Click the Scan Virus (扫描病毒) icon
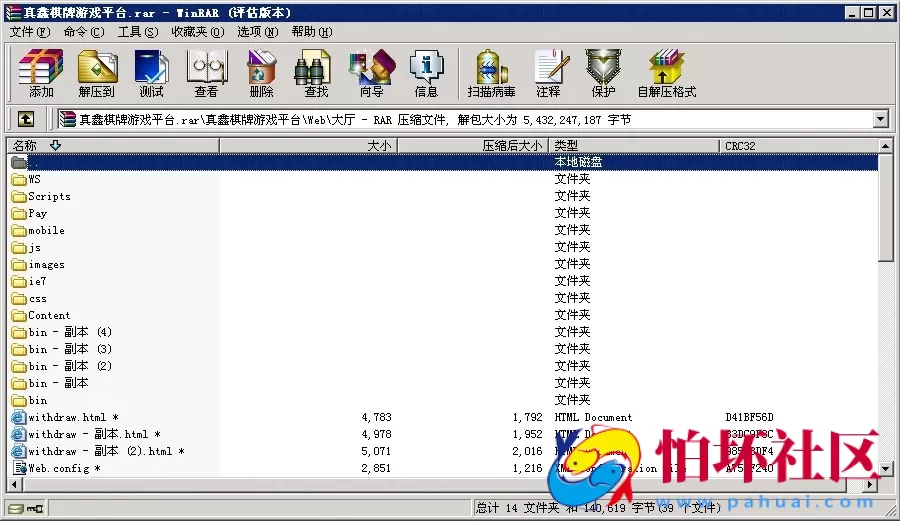Viewport: 900px width, 521px height. click(x=491, y=73)
